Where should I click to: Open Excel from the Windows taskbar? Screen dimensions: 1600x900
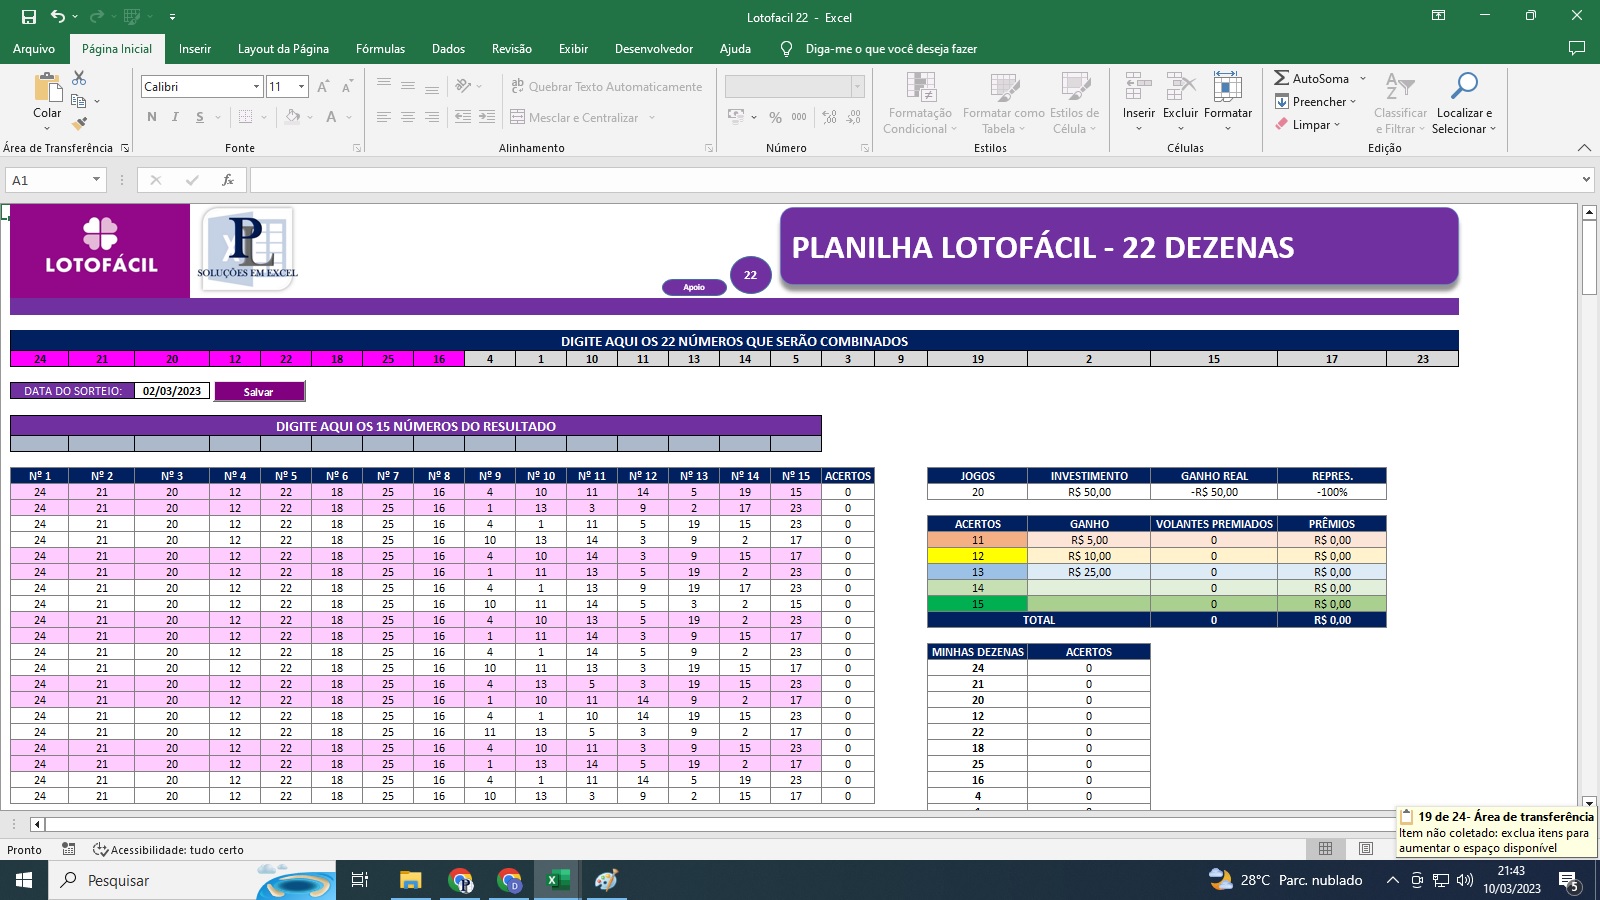[558, 880]
